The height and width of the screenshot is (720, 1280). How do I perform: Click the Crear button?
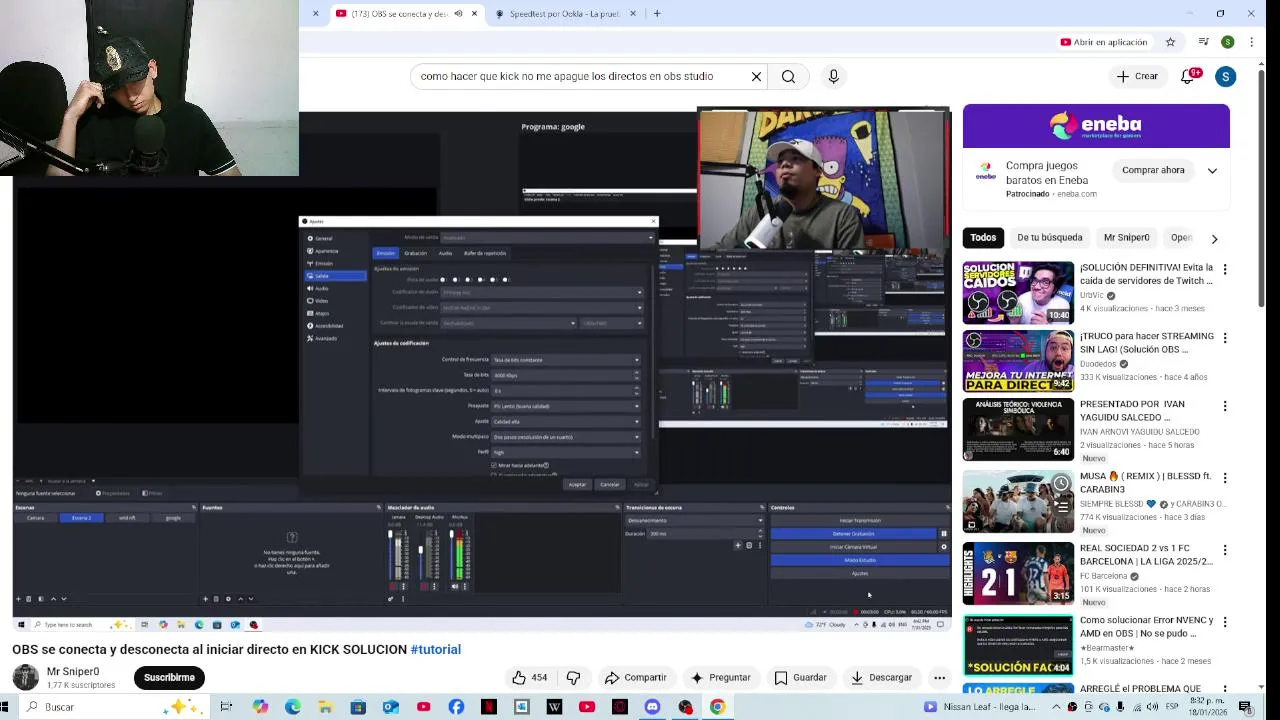click(1137, 76)
